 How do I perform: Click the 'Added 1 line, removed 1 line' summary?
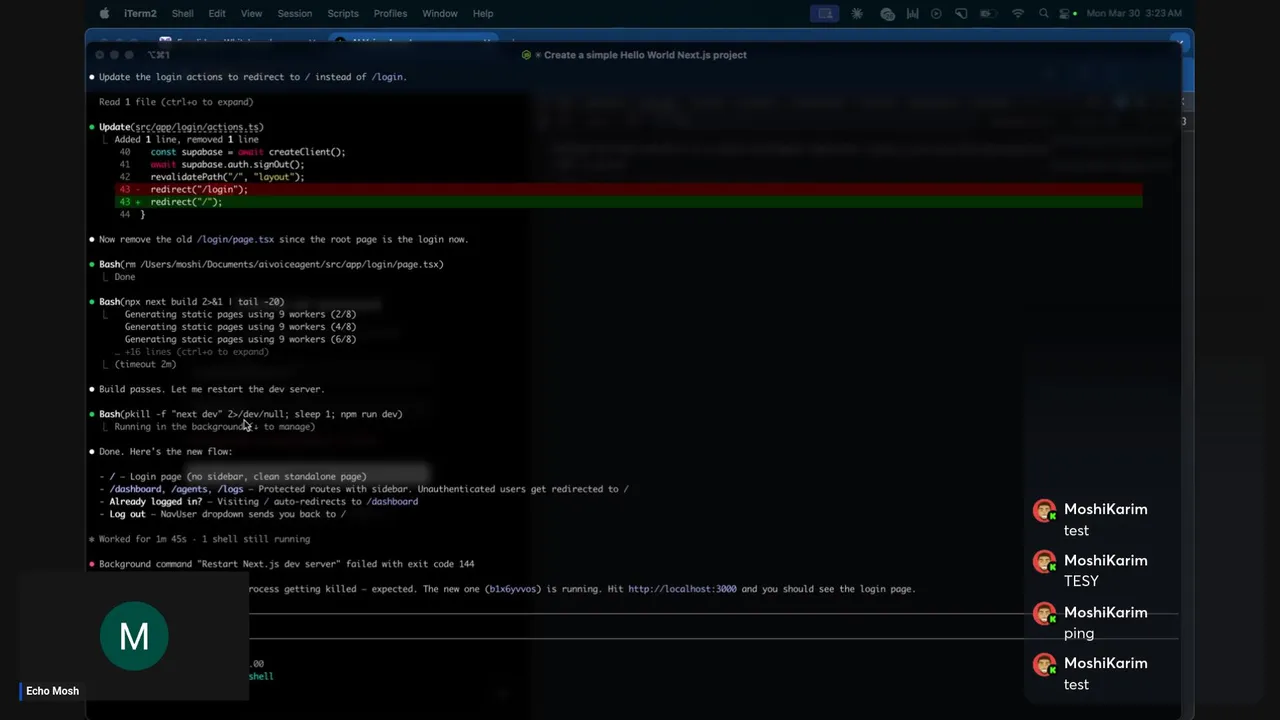click(187, 139)
